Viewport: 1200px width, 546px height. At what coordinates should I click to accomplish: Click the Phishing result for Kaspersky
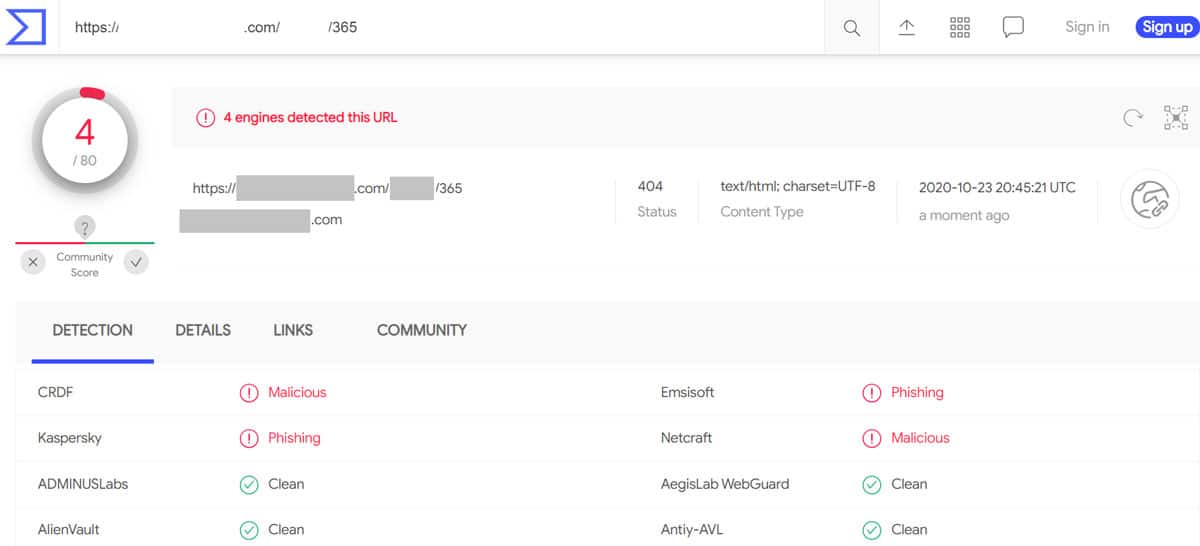(294, 438)
